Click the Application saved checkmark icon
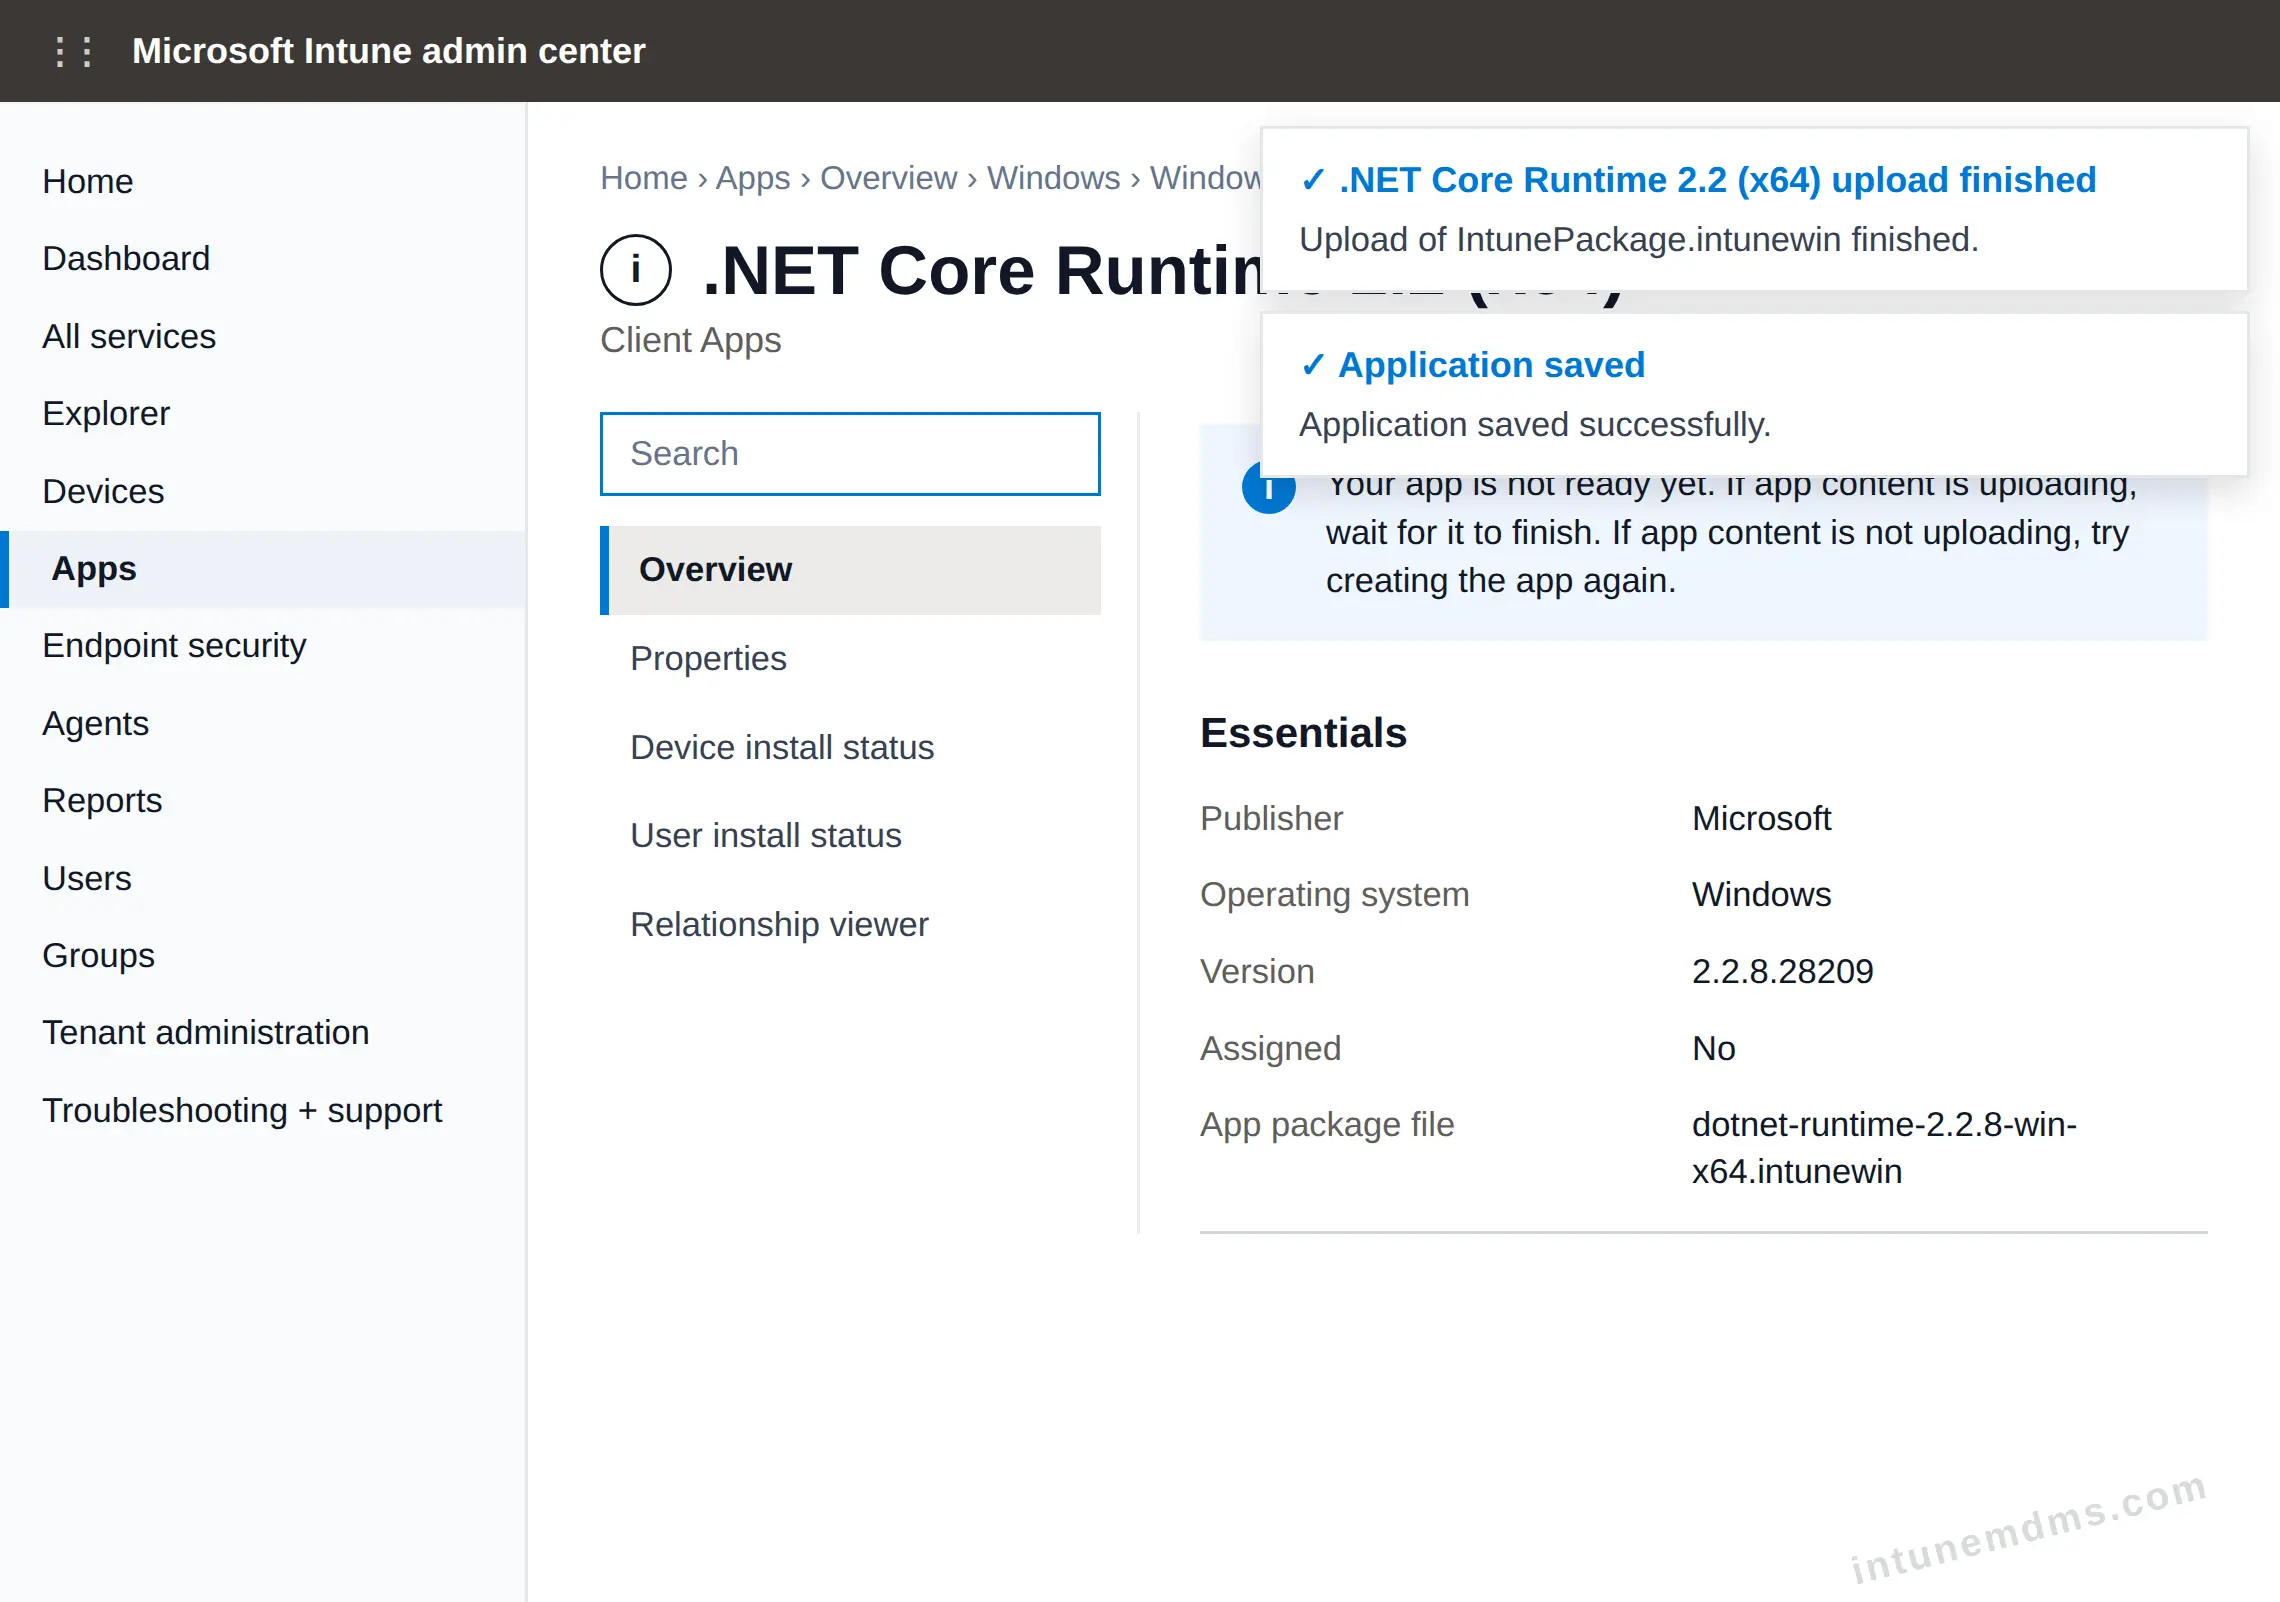The height and width of the screenshot is (1602, 2280). 1313,365
